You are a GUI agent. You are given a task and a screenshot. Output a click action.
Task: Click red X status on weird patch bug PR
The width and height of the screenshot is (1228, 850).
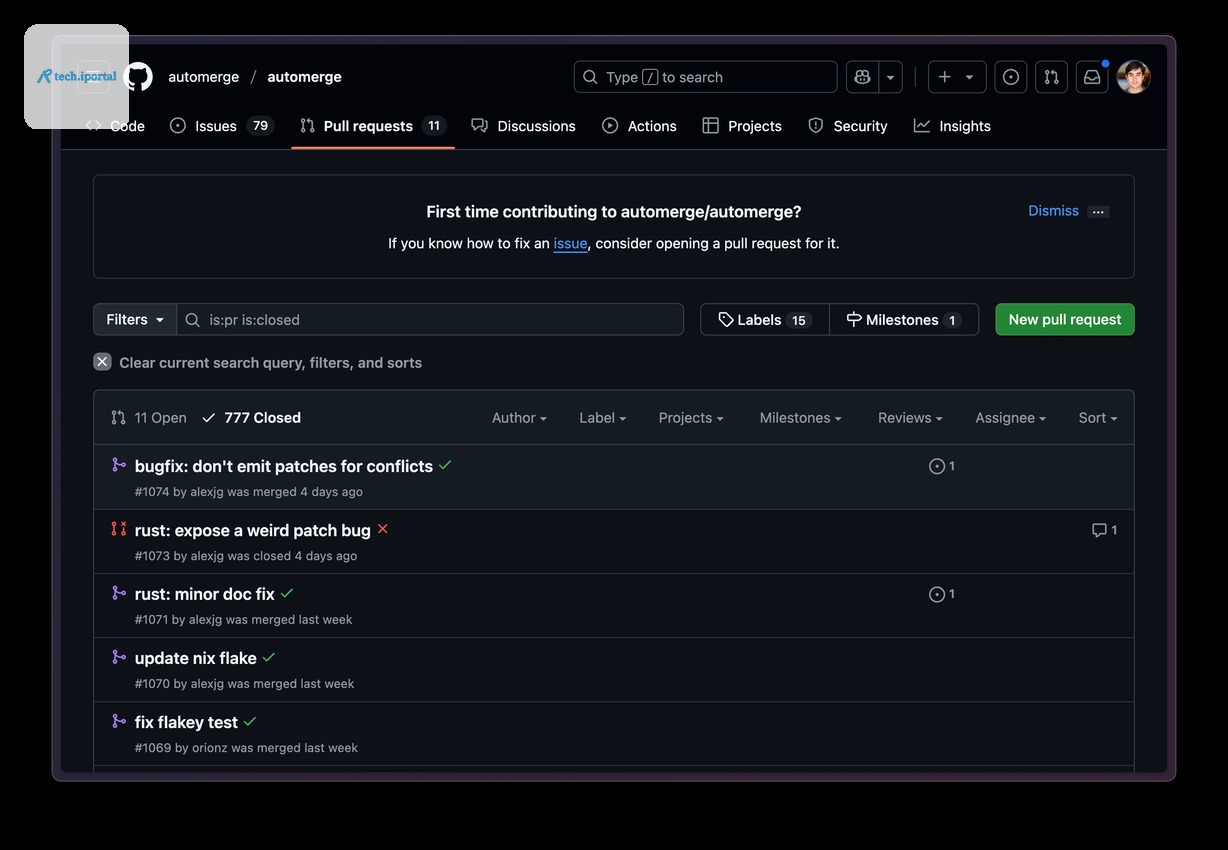[382, 529]
